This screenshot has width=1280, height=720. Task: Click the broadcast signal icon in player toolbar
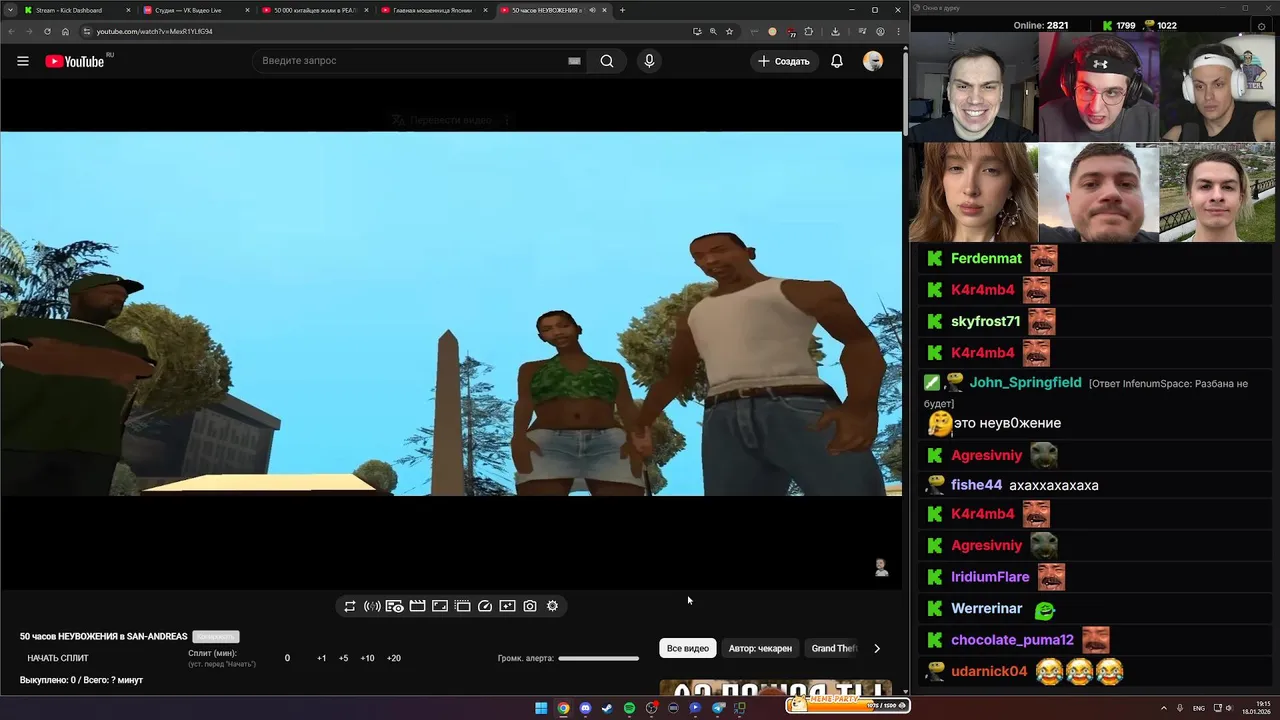pyautogui.click(x=372, y=606)
